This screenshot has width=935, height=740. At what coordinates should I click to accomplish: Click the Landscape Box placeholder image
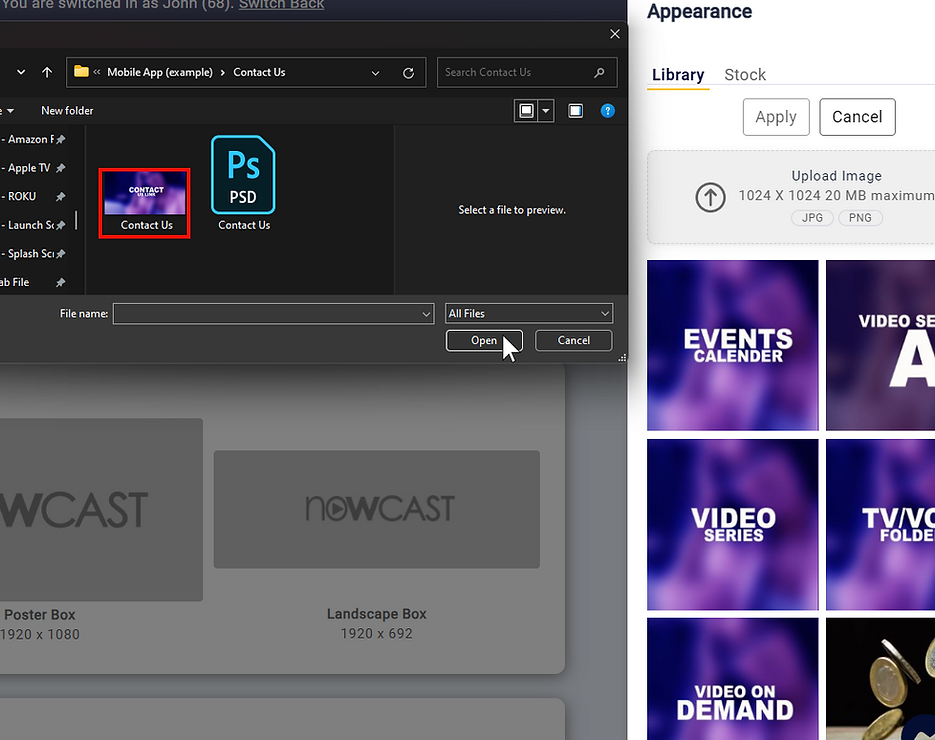pyautogui.click(x=377, y=509)
